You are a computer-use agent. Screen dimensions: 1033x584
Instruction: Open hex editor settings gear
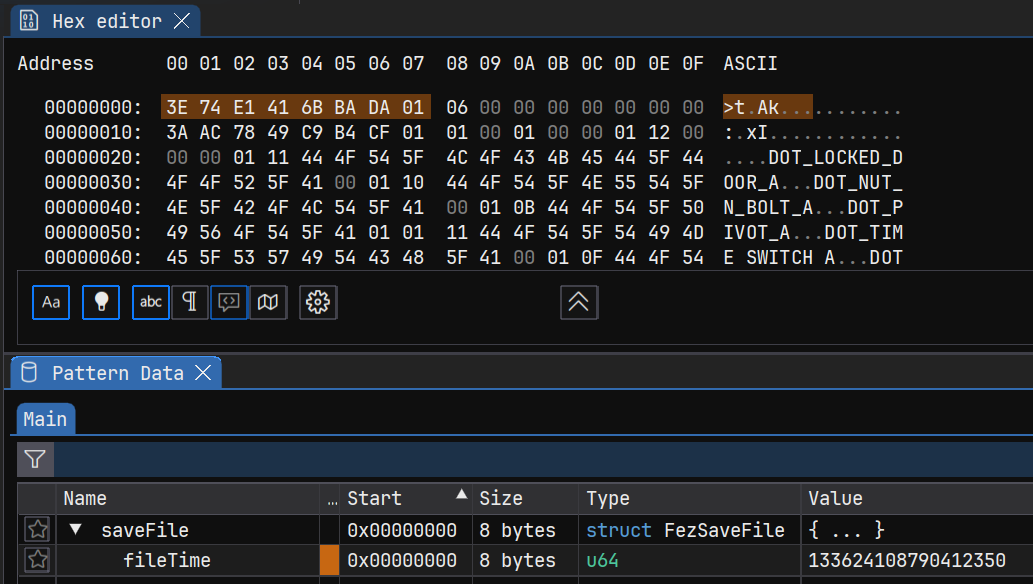tap(318, 303)
